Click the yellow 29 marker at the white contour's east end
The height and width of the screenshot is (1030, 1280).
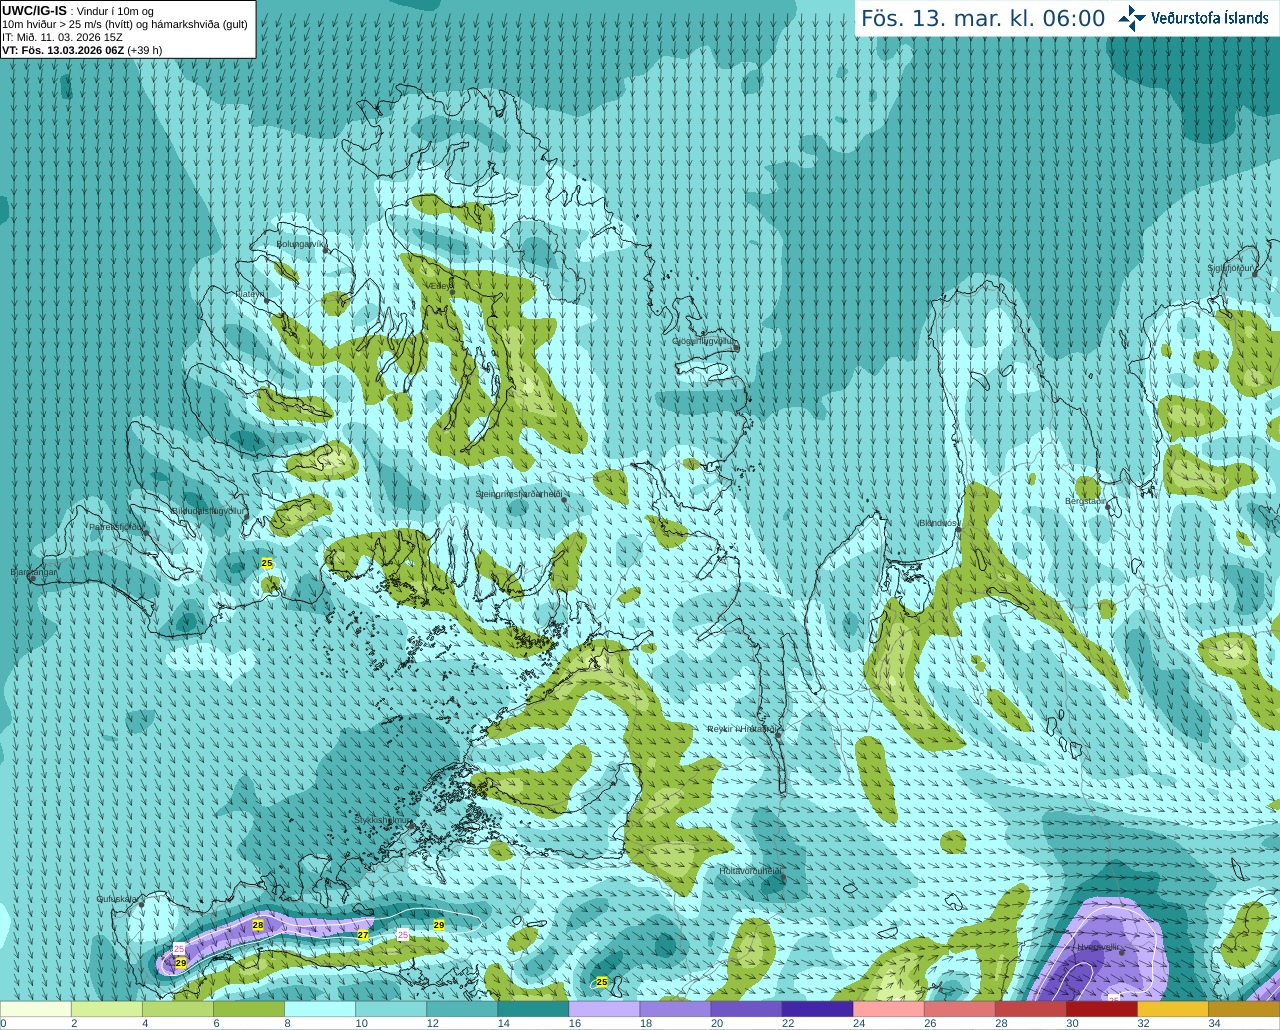(x=439, y=925)
